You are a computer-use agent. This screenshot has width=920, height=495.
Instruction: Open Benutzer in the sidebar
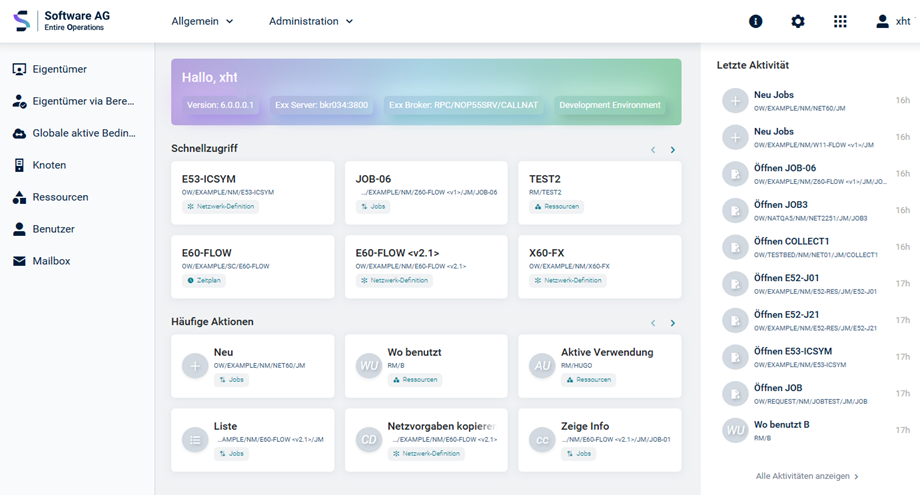coord(43,229)
